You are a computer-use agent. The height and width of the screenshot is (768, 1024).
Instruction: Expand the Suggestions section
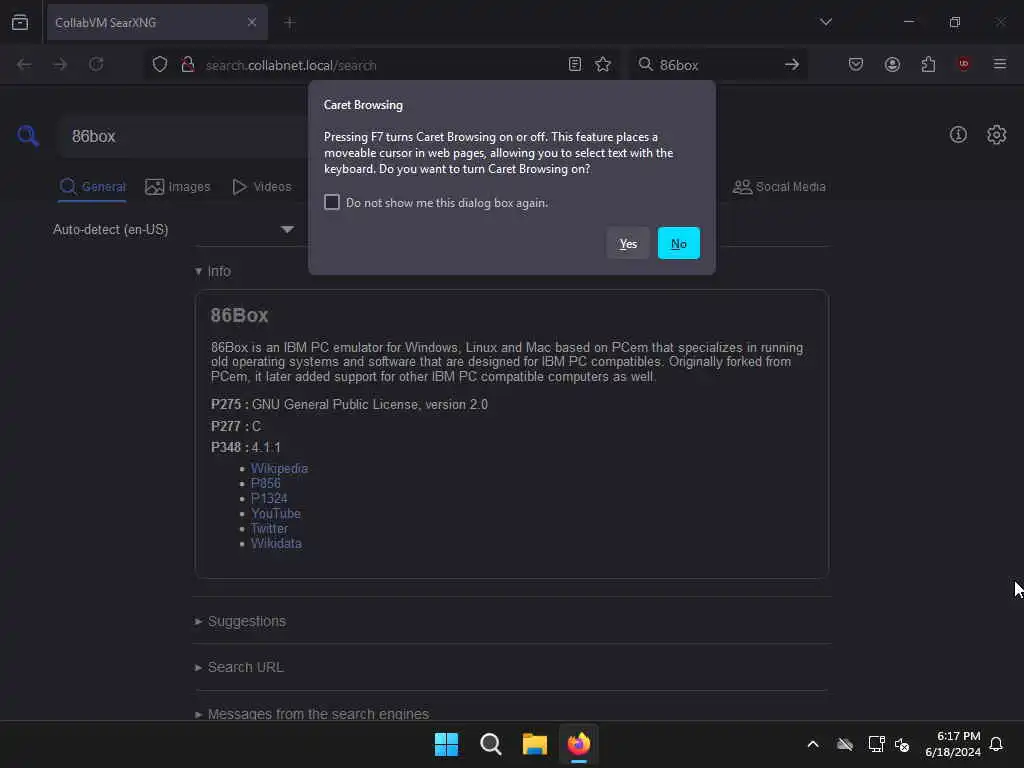point(240,621)
